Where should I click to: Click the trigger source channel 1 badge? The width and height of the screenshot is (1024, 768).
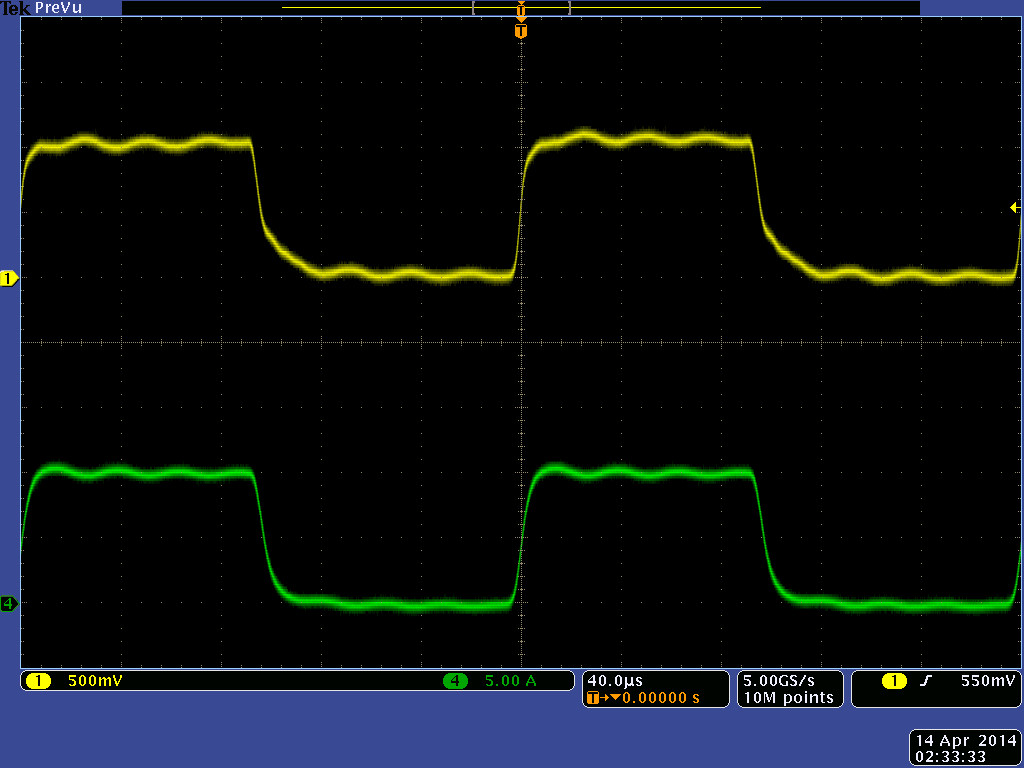(894, 681)
